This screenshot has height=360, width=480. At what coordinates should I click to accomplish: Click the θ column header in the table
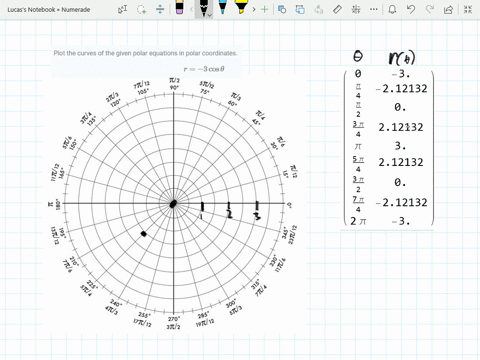point(358,56)
